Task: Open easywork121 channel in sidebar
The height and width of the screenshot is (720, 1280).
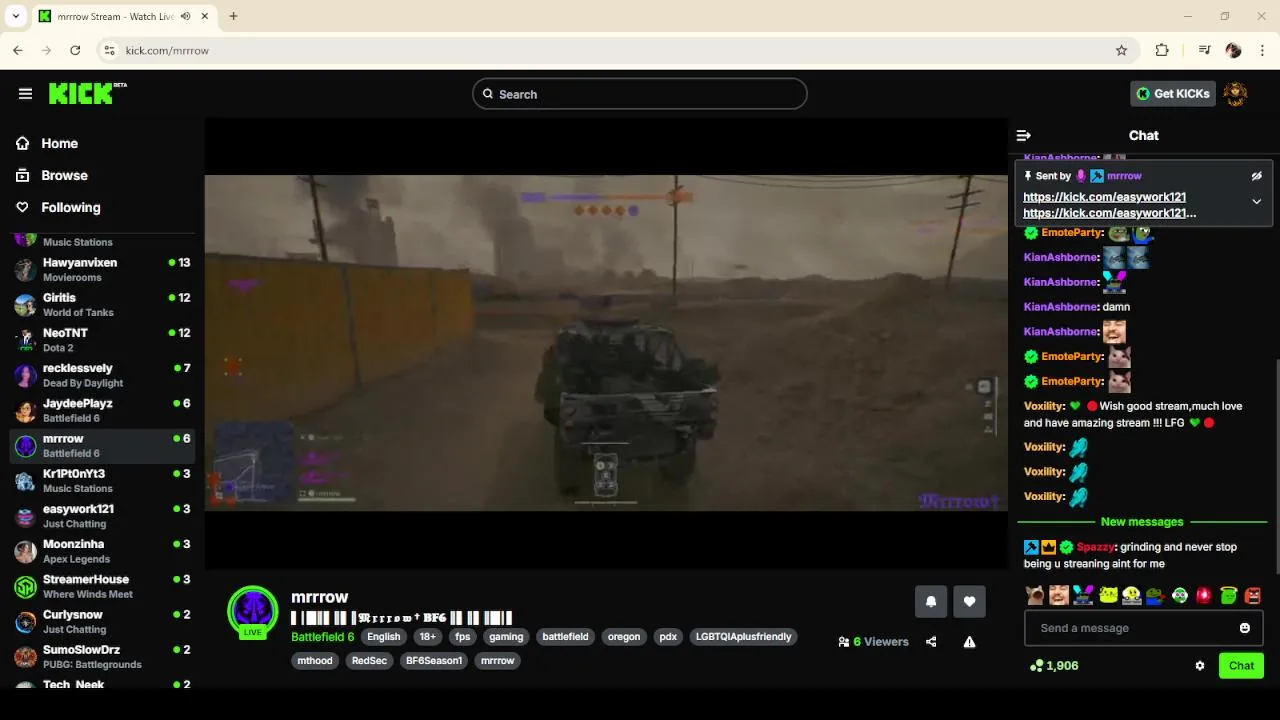Action: [x=102, y=516]
